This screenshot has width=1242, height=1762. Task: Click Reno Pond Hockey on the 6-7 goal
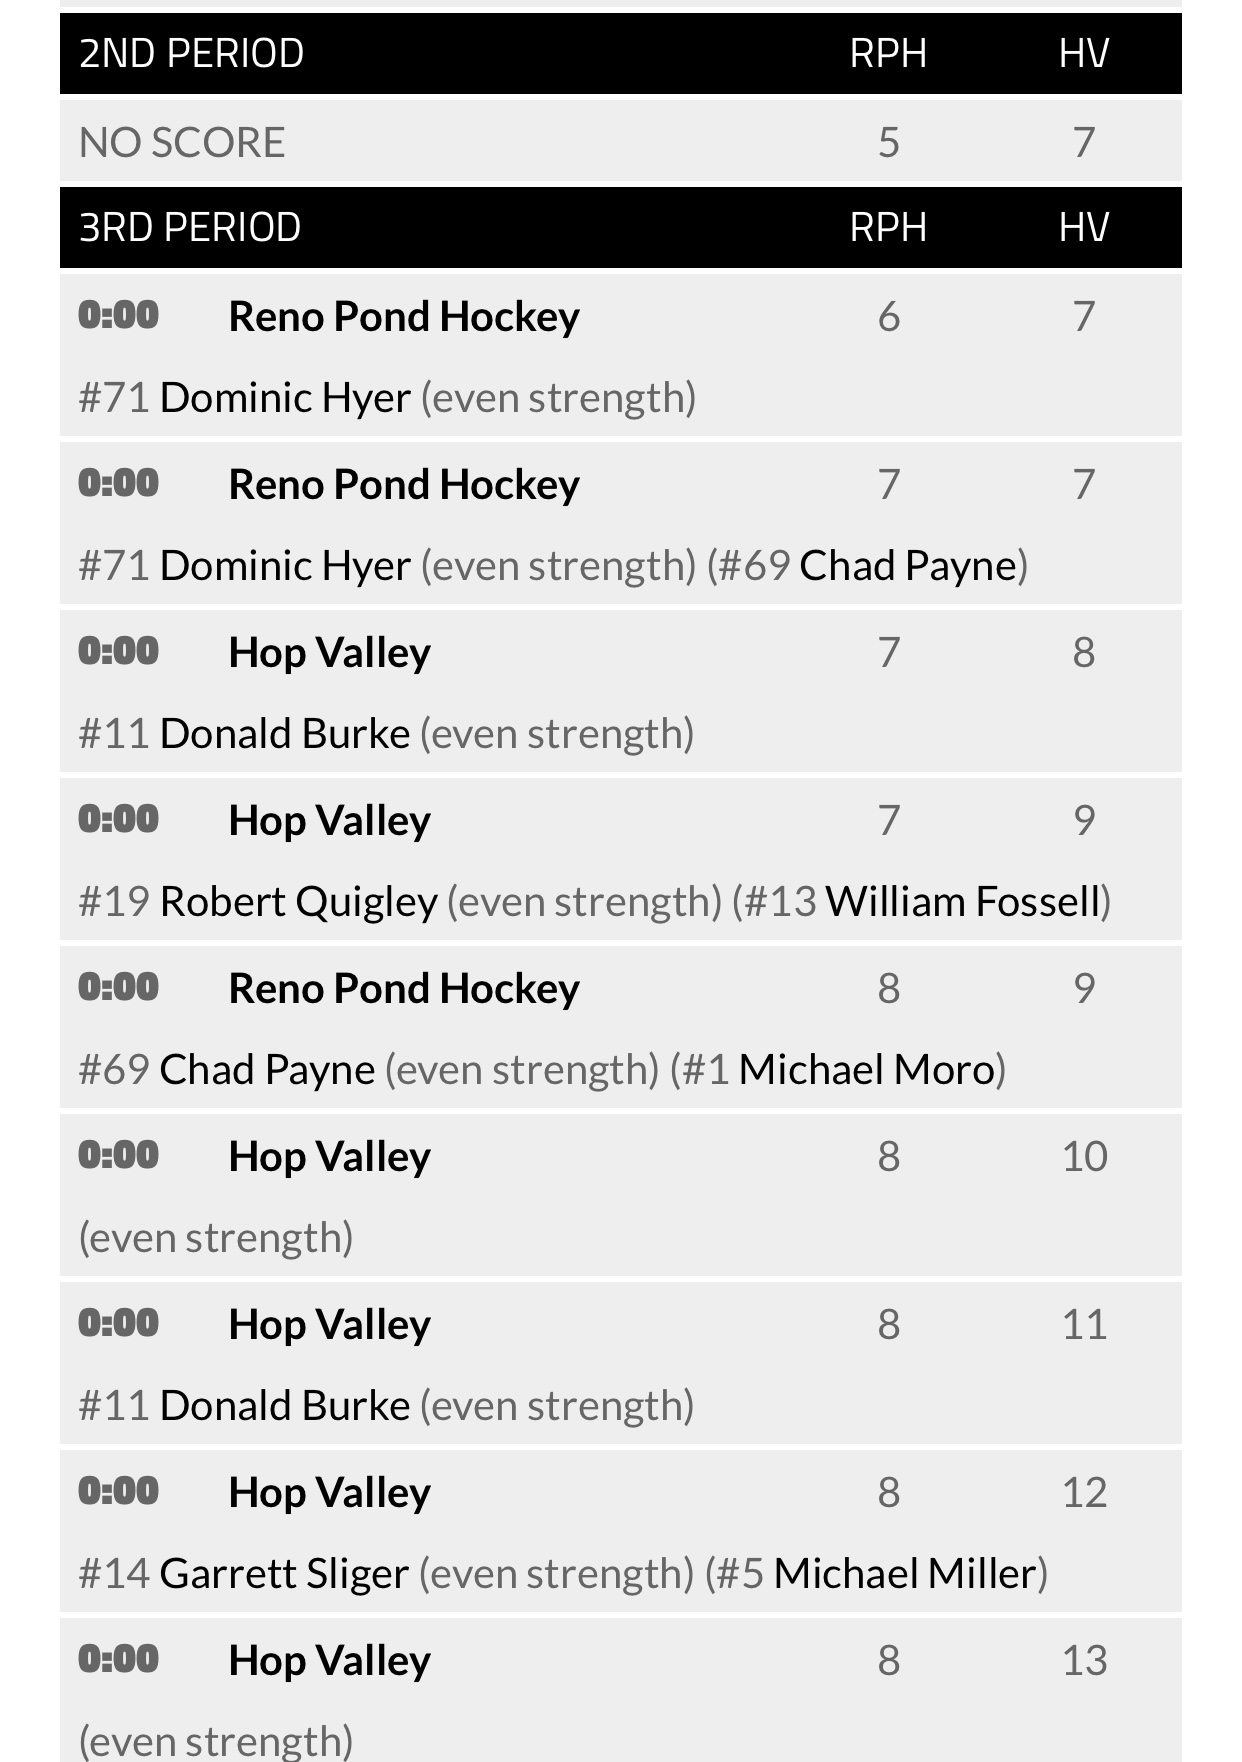coord(404,317)
